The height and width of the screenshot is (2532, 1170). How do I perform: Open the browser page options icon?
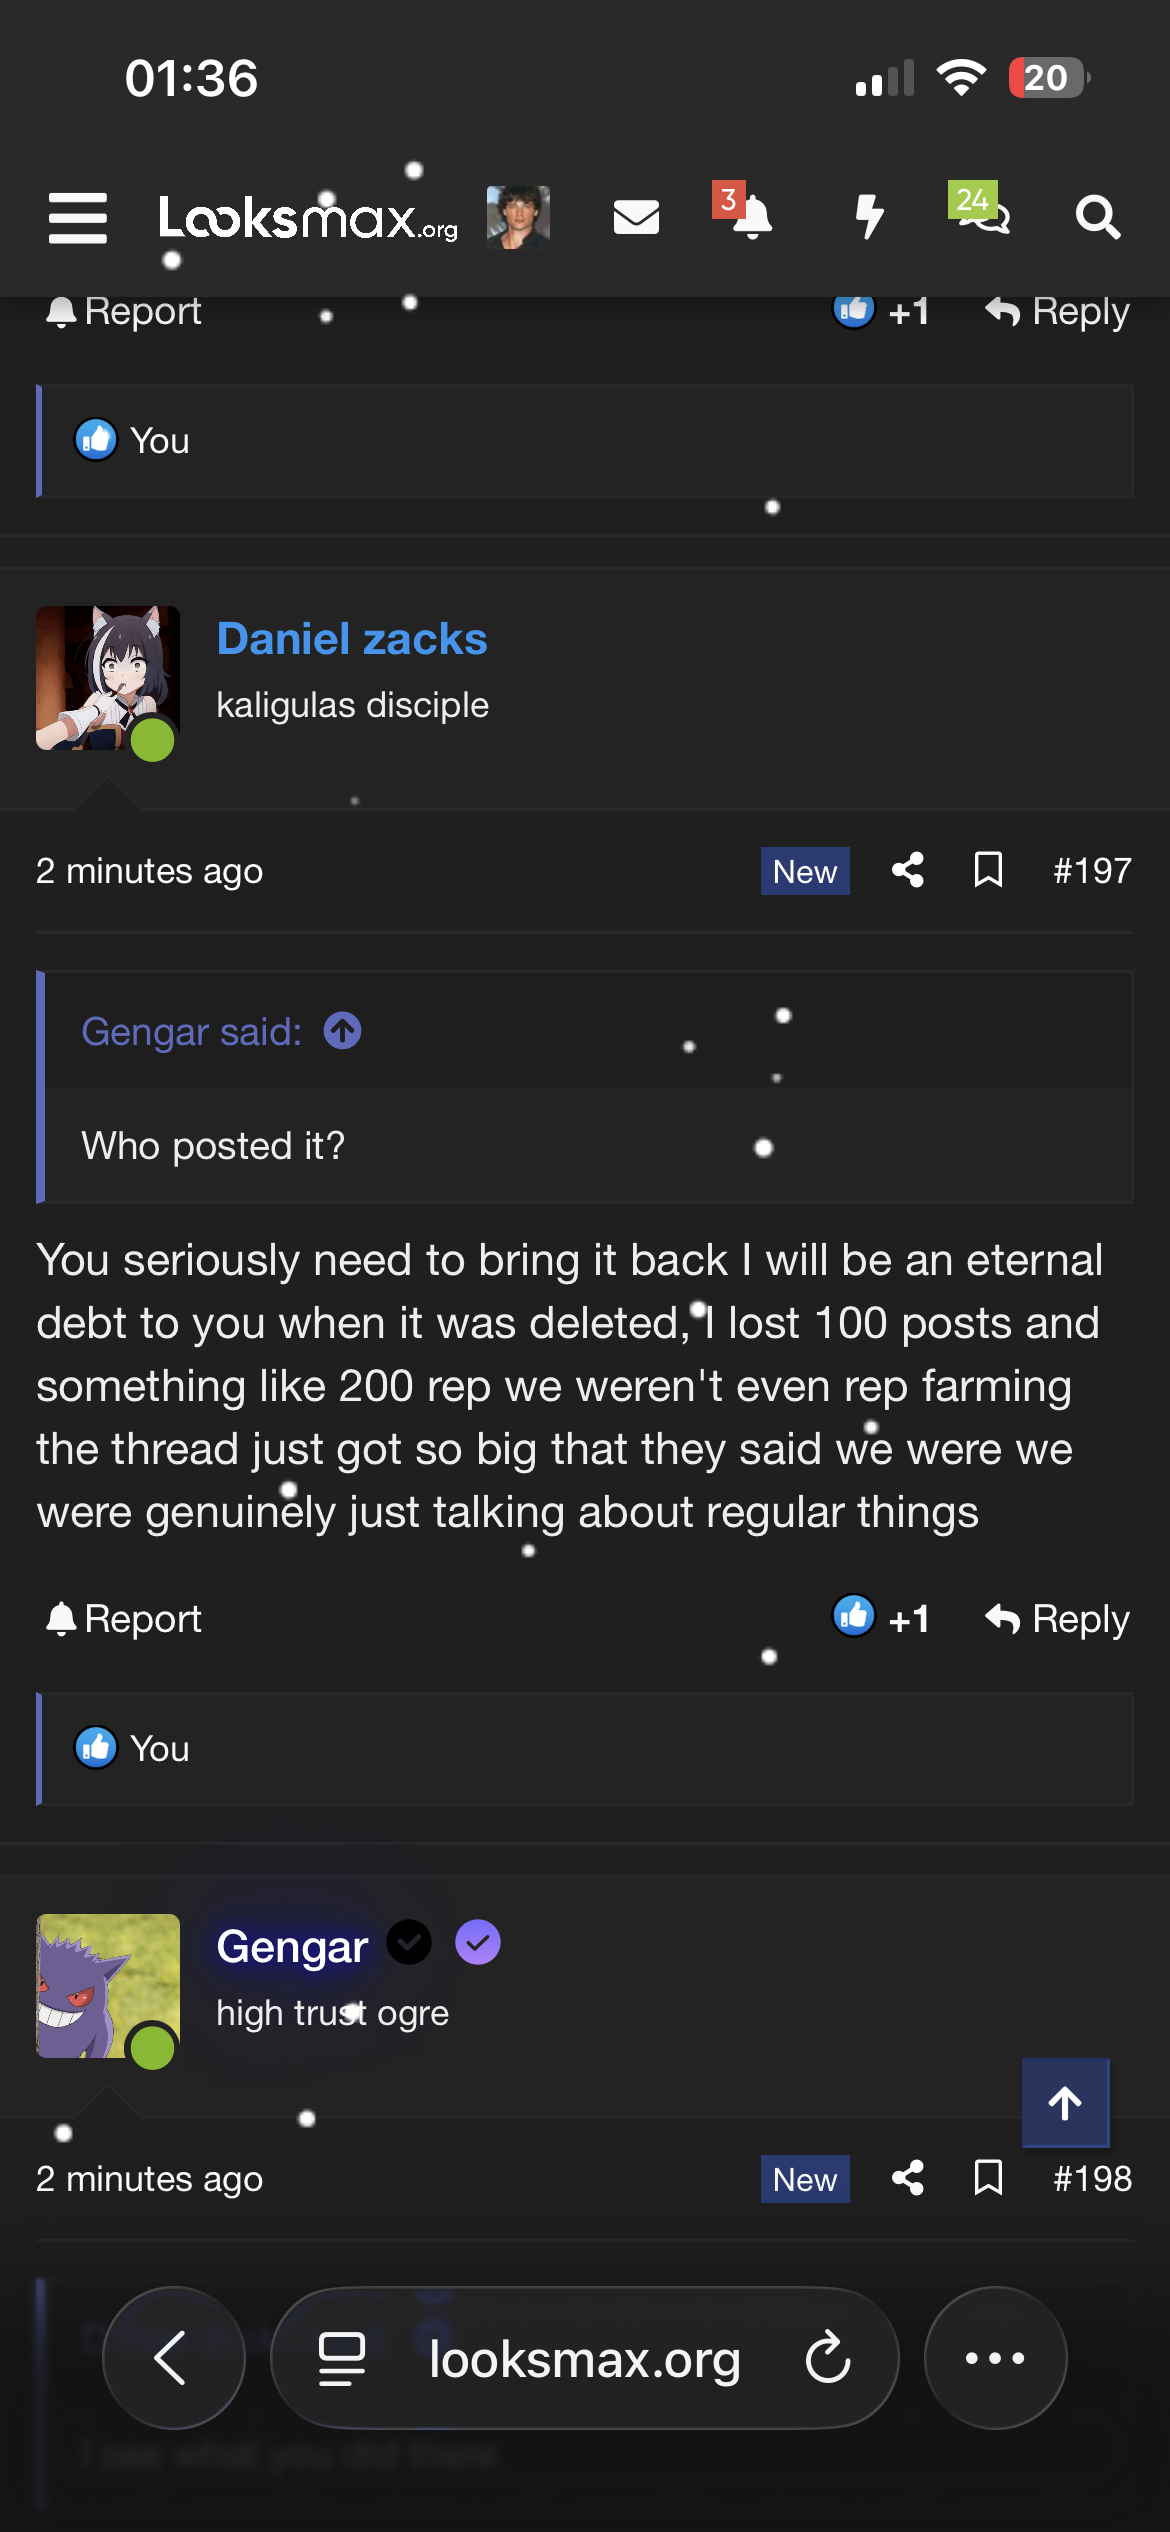pyautogui.click(x=341, y=2358)
